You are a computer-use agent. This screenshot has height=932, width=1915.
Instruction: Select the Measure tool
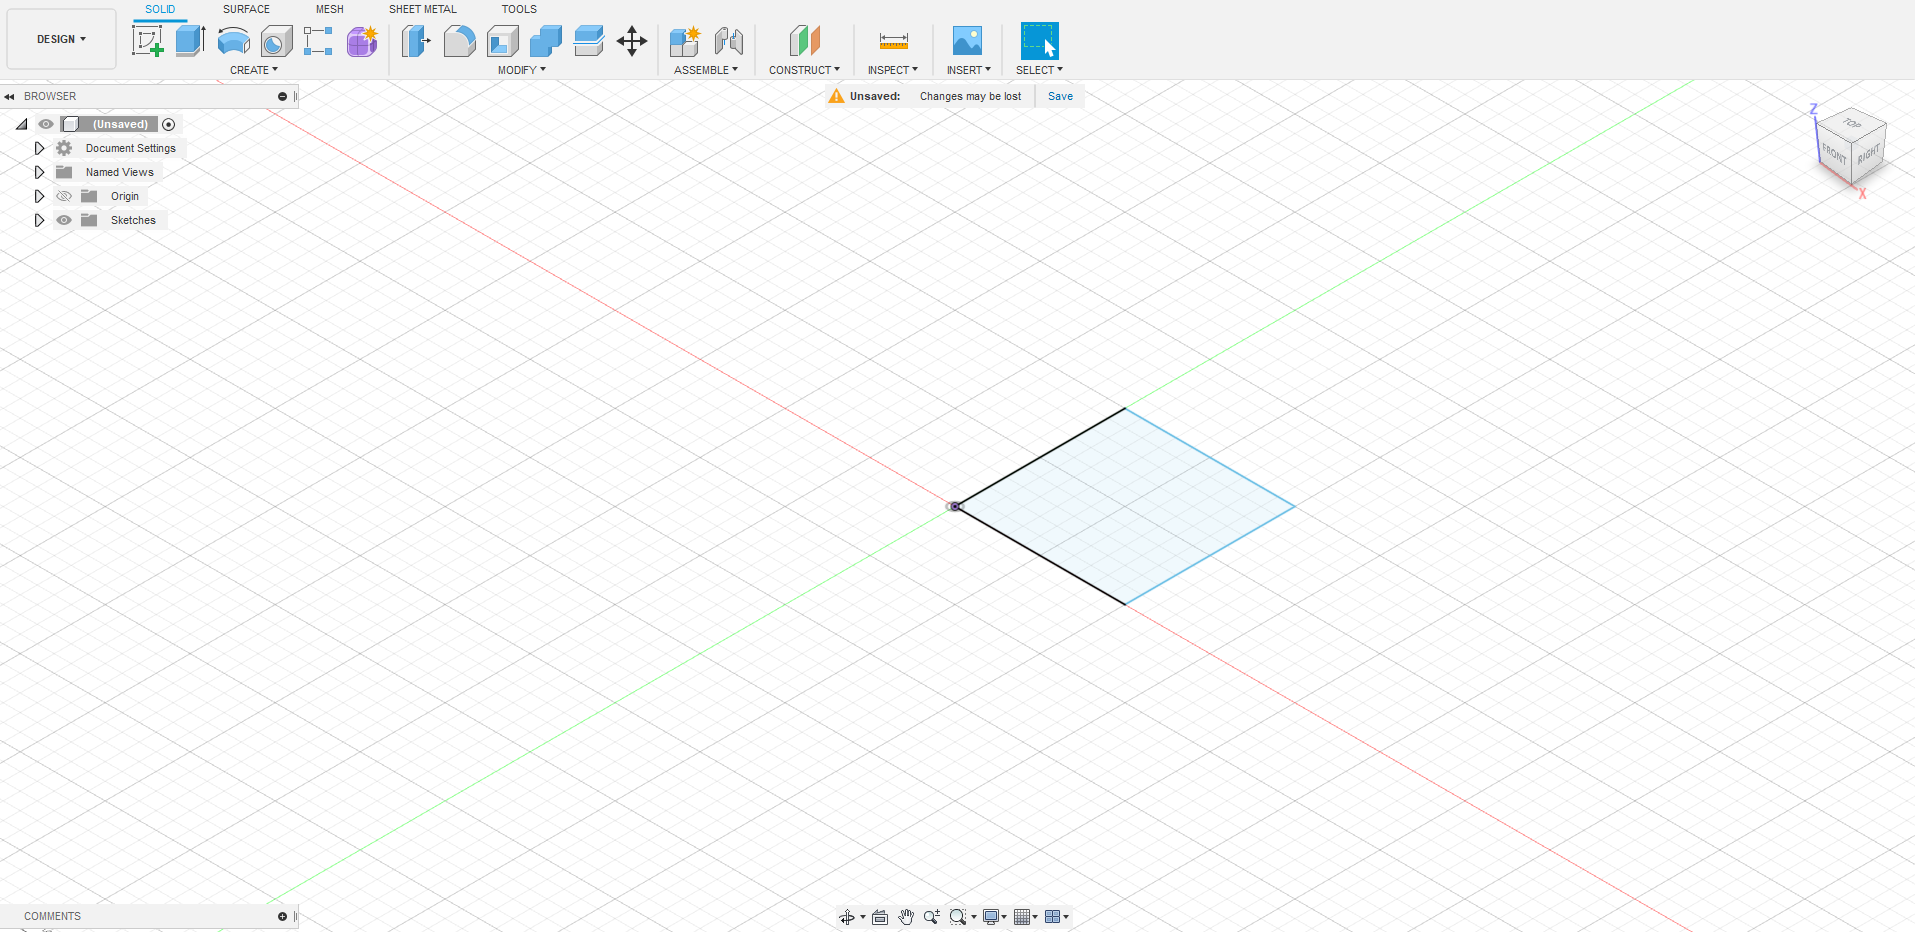tap(893, 41)
